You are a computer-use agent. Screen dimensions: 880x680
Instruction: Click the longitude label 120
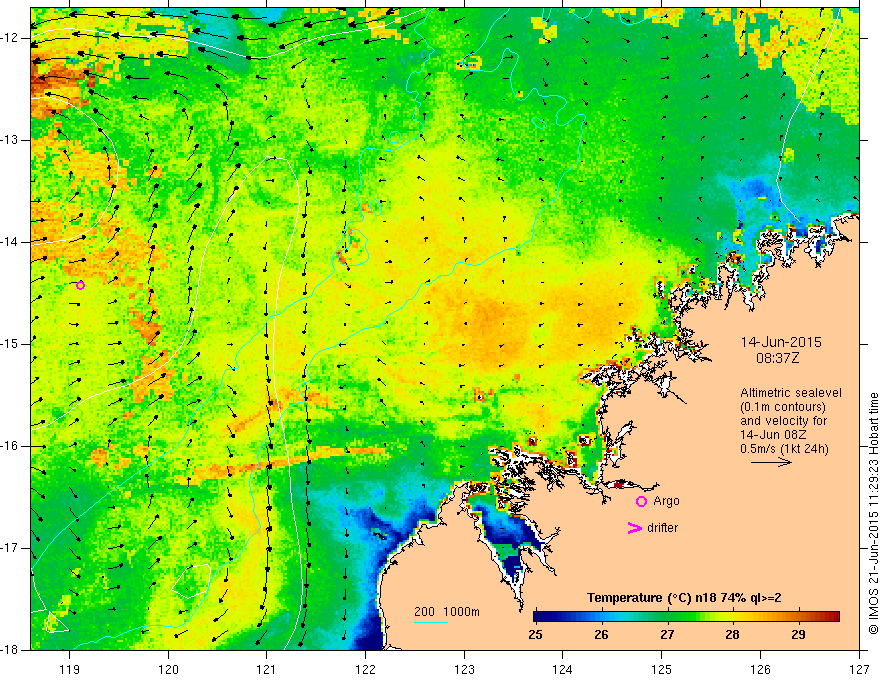coord(168,669)
